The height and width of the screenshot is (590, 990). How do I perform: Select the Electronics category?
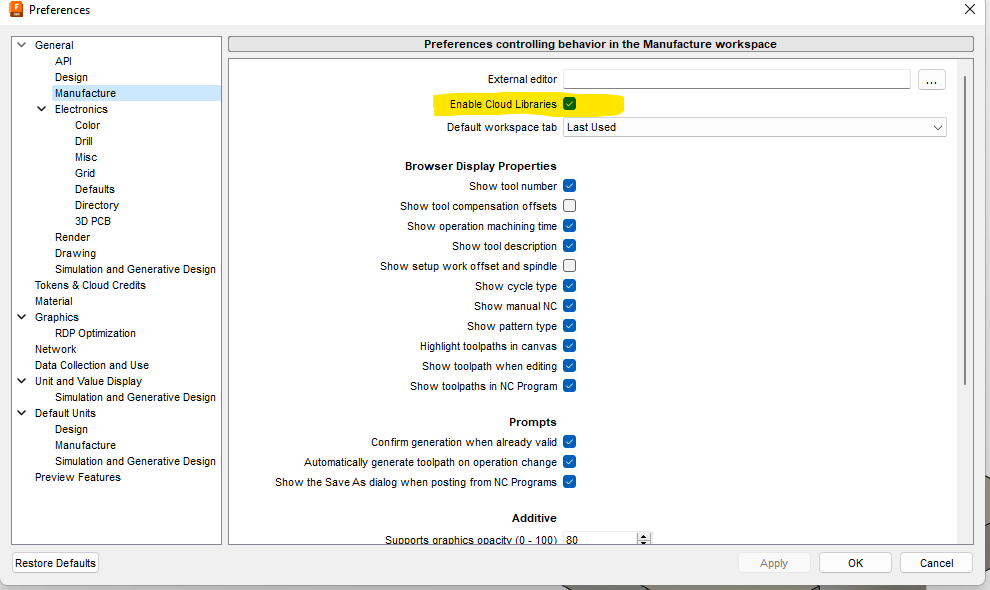click(x=81, y=109)
